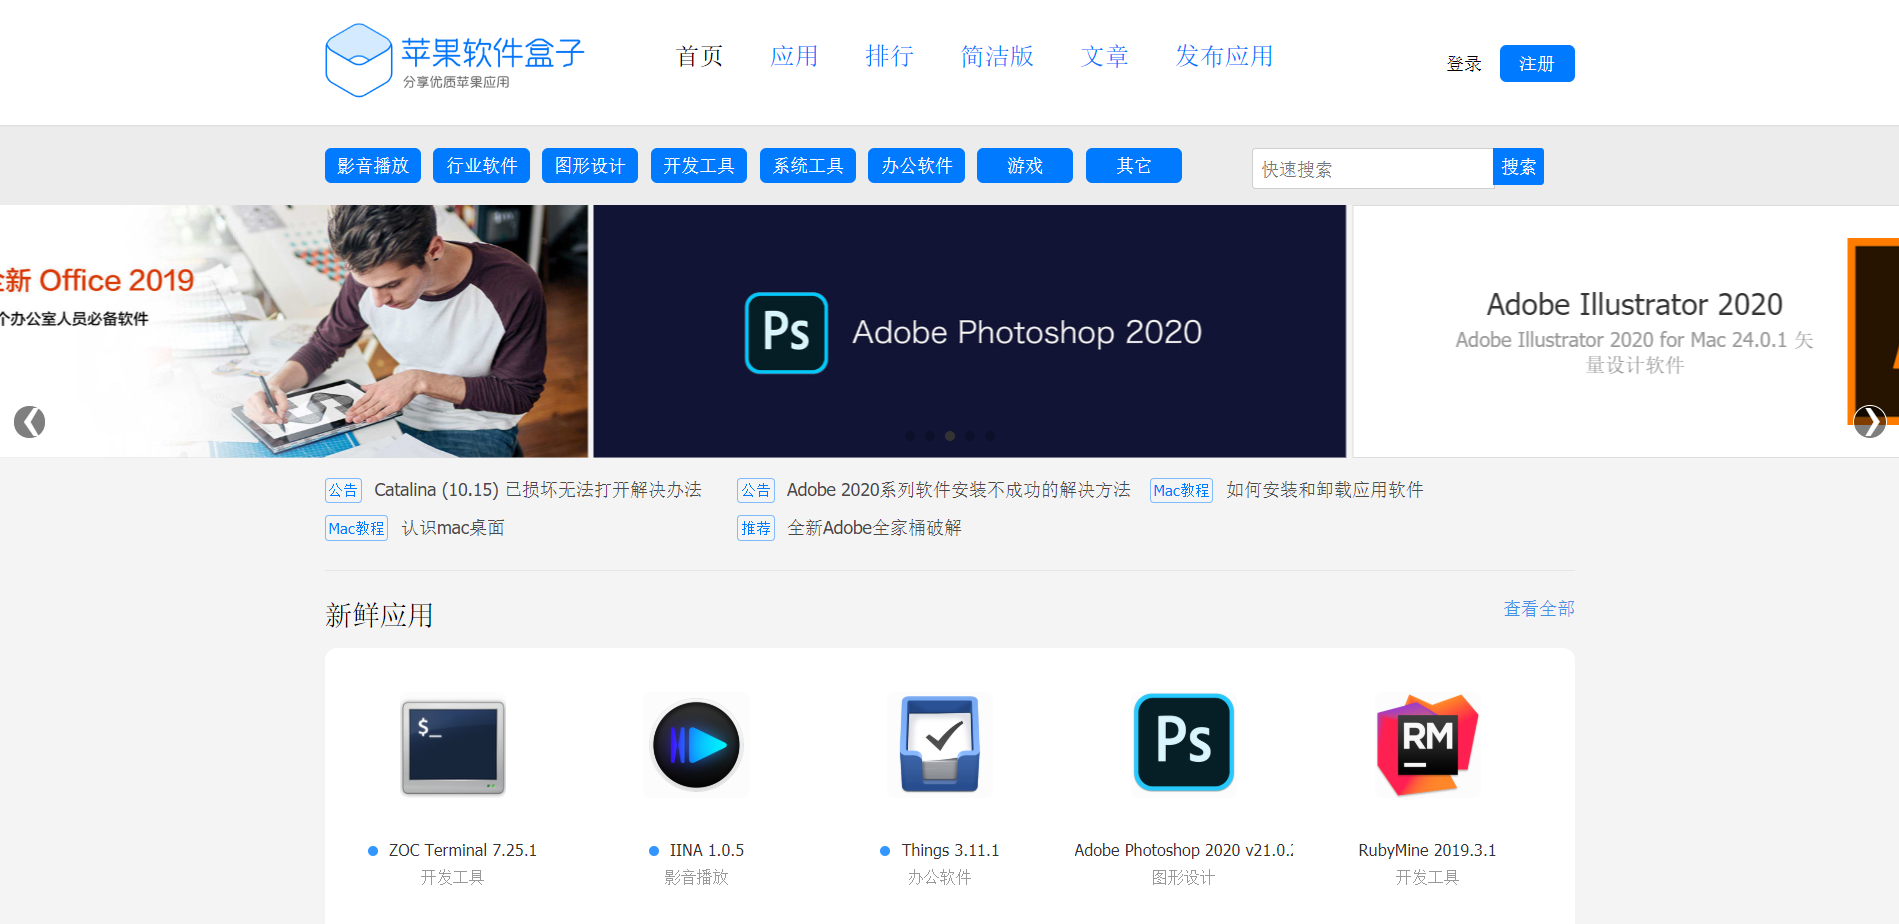The height and width of the screenshot is (924, 1899).
Task: Open the ZOC Terminal app icon
Action: point(453,747)
